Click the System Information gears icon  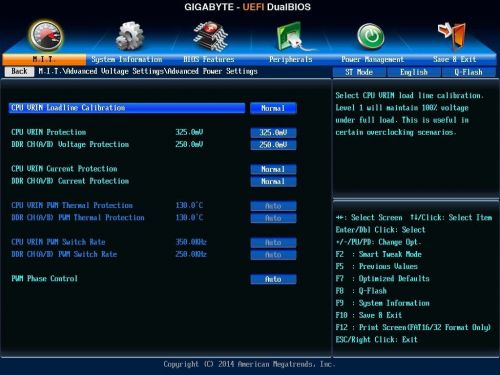130,36
